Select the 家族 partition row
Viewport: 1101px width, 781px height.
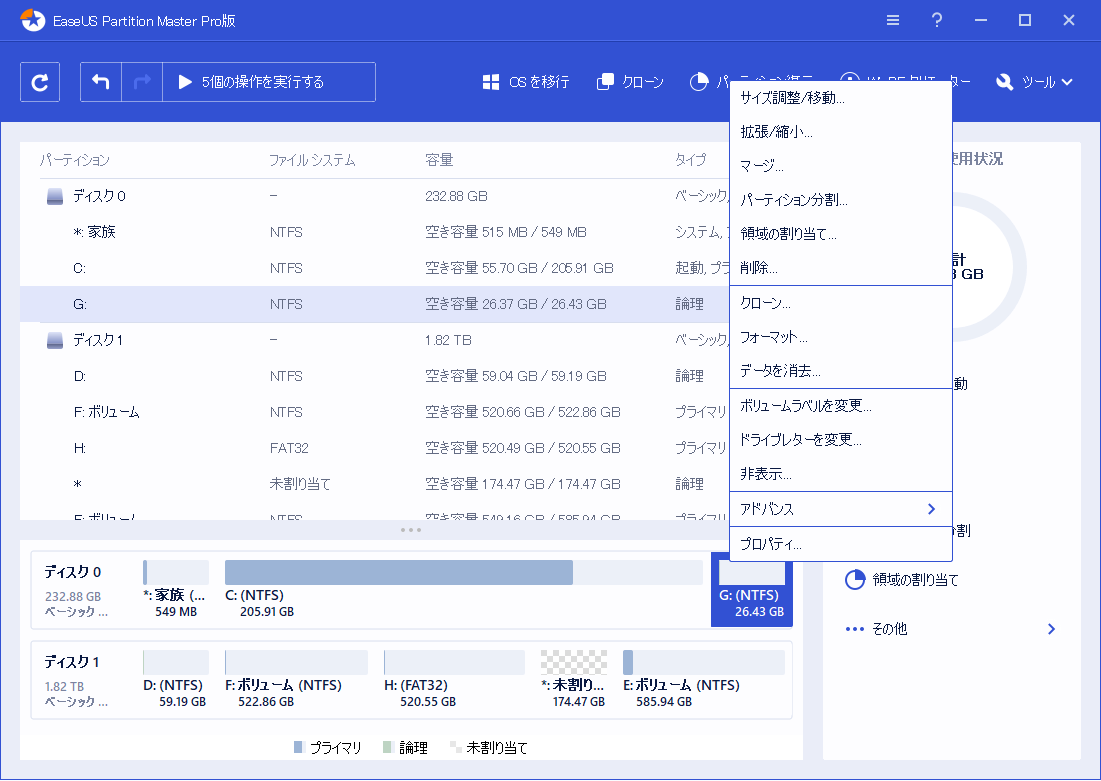point(375,232)
